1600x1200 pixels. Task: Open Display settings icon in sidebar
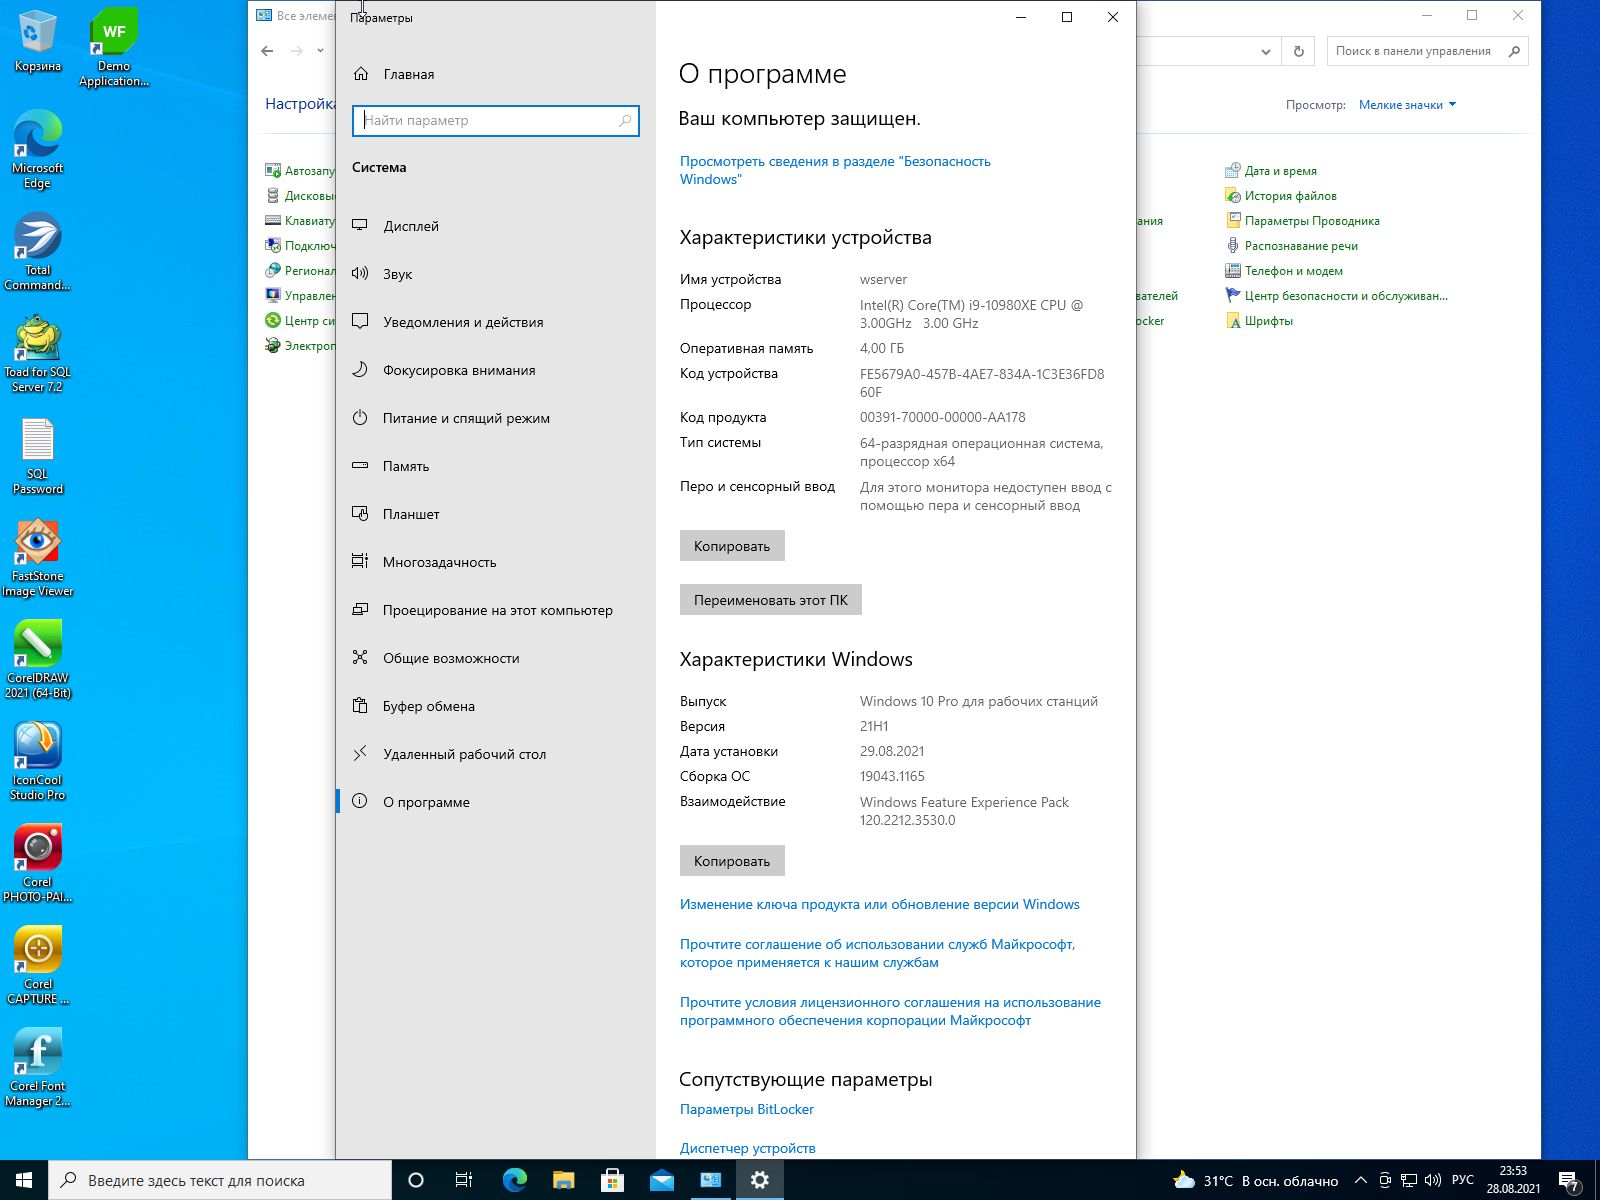(360, 226)
